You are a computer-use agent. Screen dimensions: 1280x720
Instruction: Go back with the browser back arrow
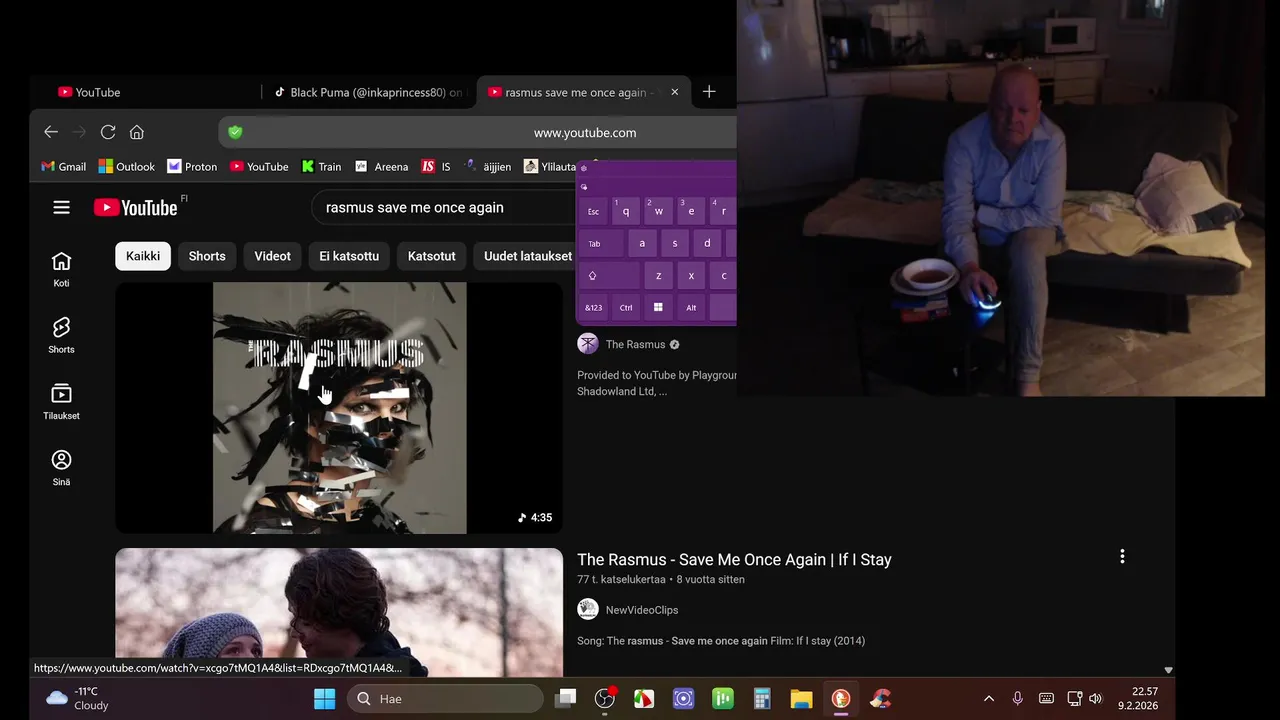(51, 132)
